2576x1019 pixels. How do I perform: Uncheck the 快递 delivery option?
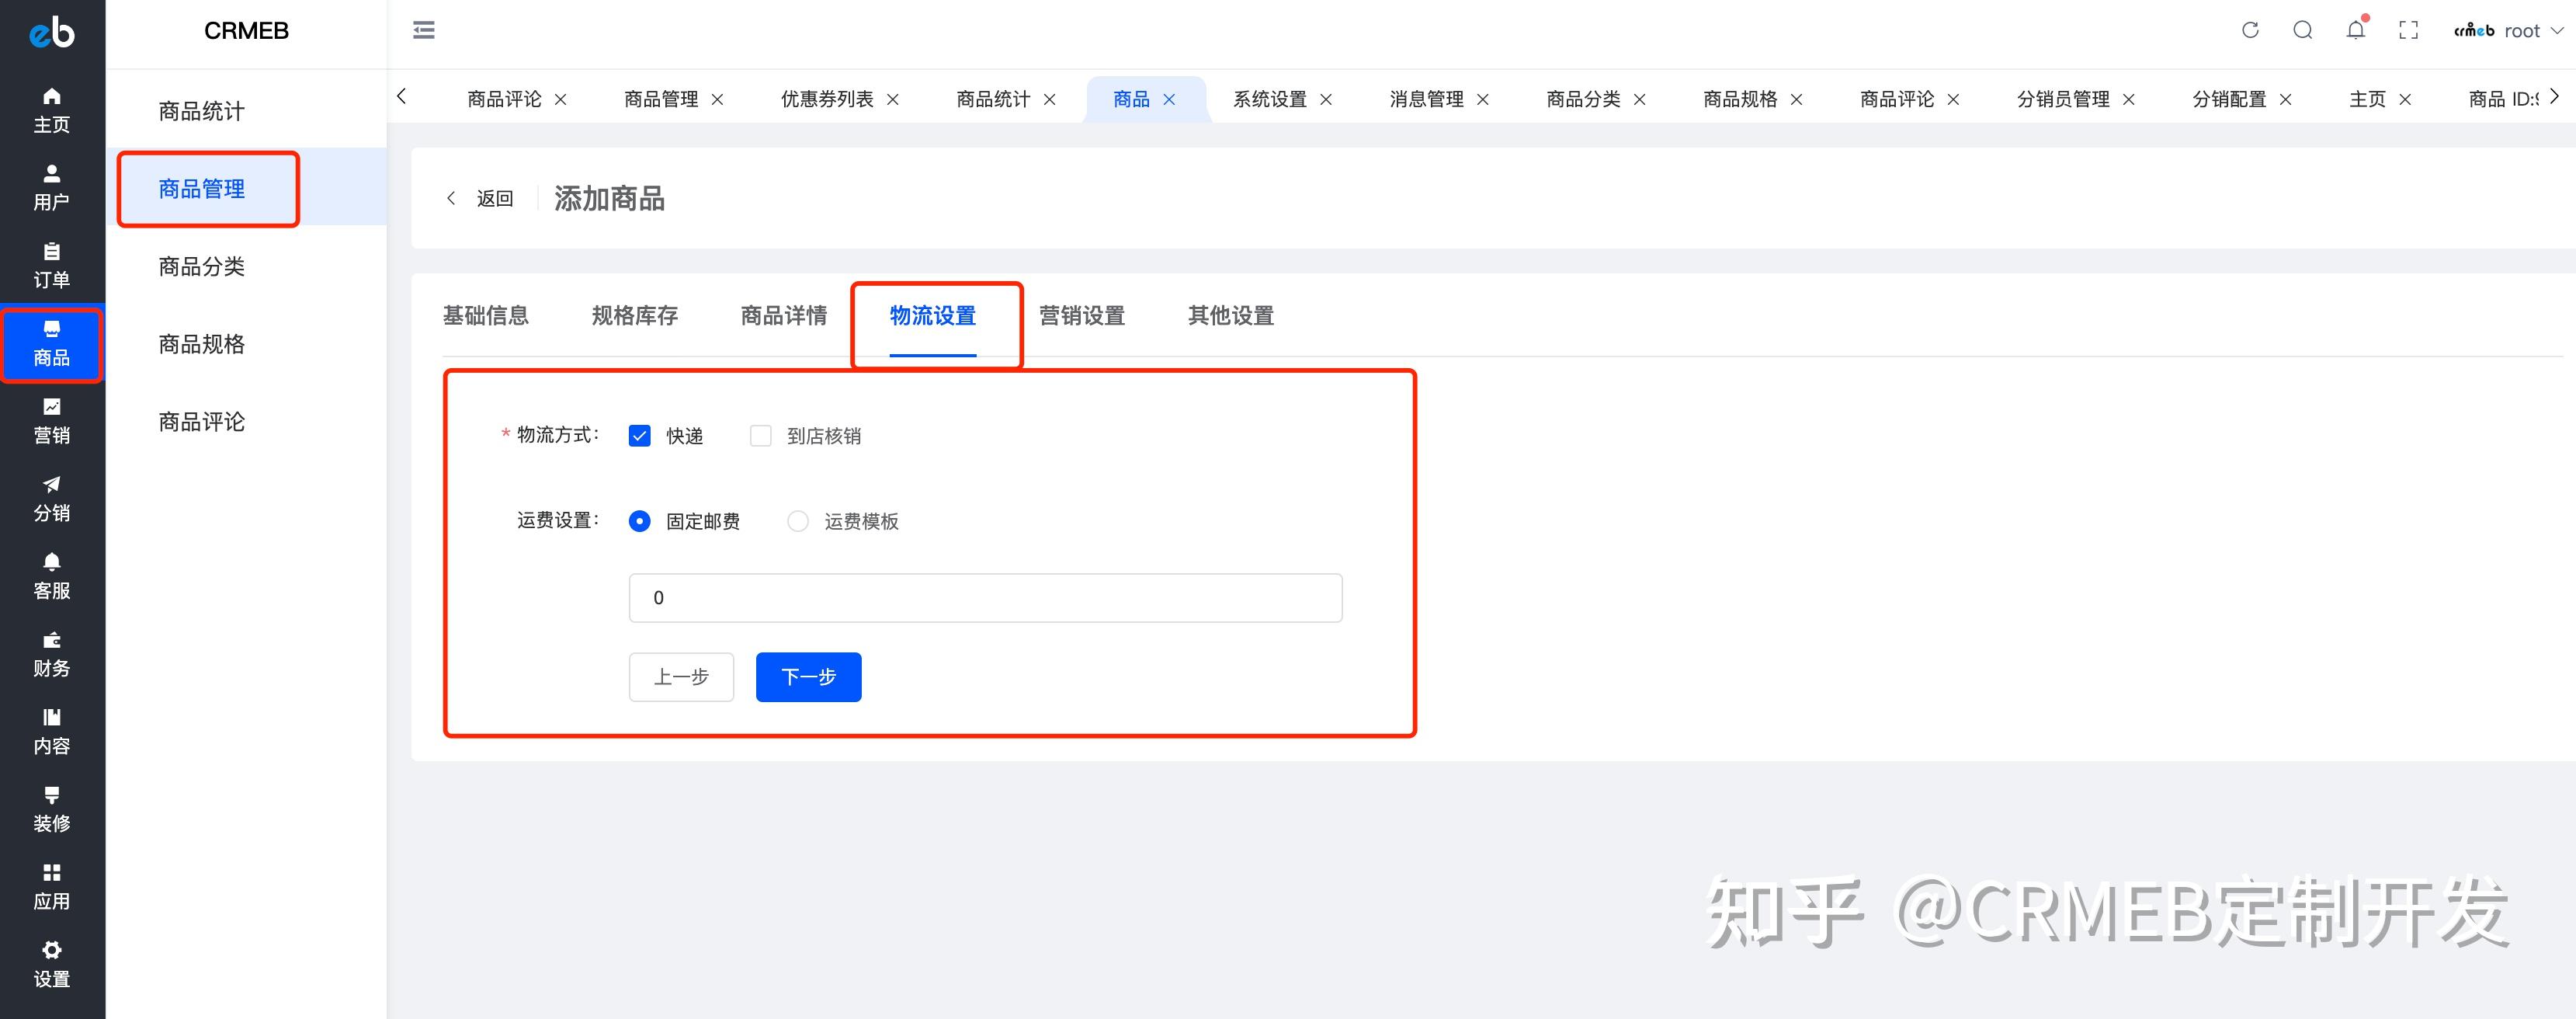(640, 435)
